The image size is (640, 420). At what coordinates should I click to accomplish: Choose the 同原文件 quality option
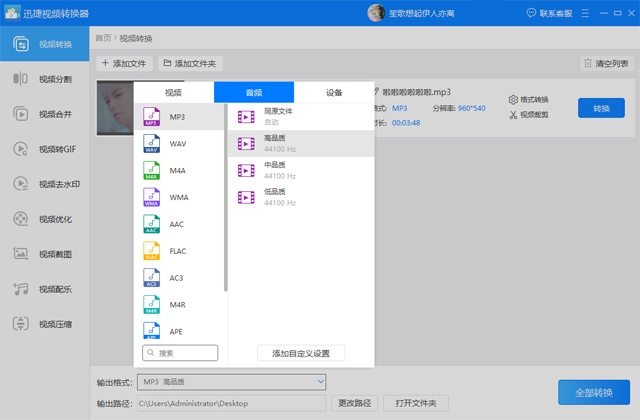[x=301, y=117]
